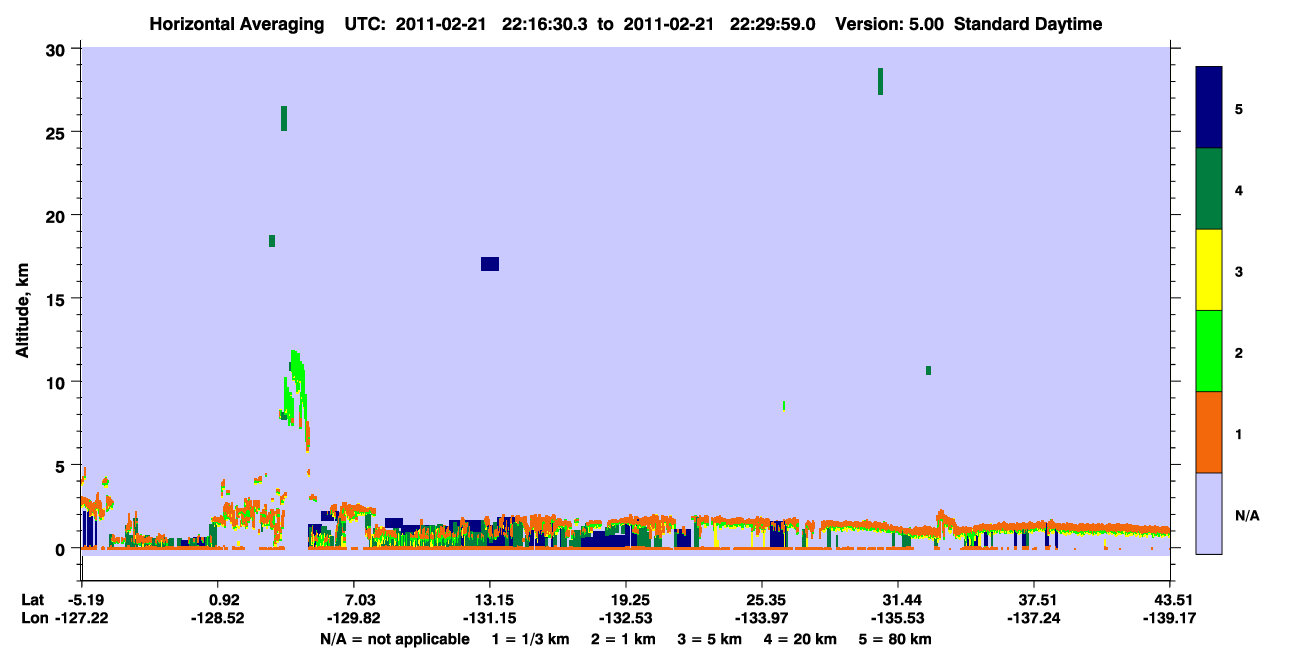Click the bright green level 2 color segment
1300x667 pixels.
(1209, 351)
